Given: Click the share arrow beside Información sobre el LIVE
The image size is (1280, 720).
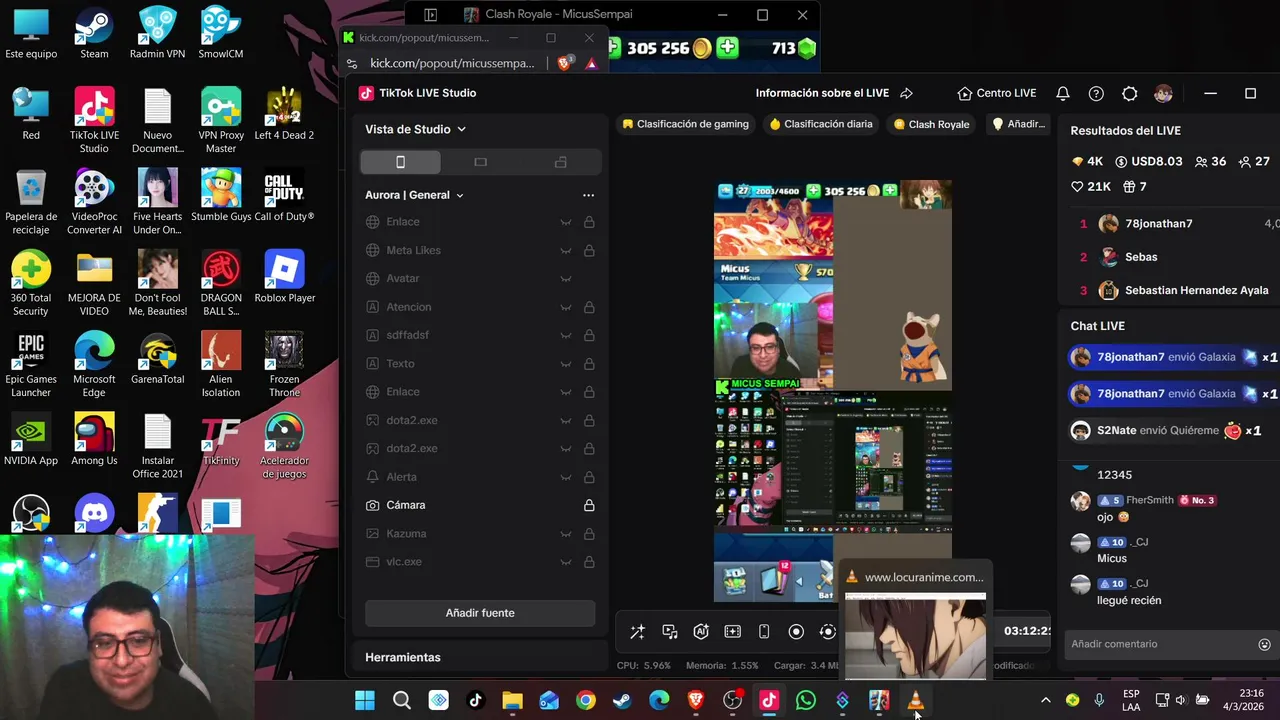Looking at the screenshot, I should 906,93.
